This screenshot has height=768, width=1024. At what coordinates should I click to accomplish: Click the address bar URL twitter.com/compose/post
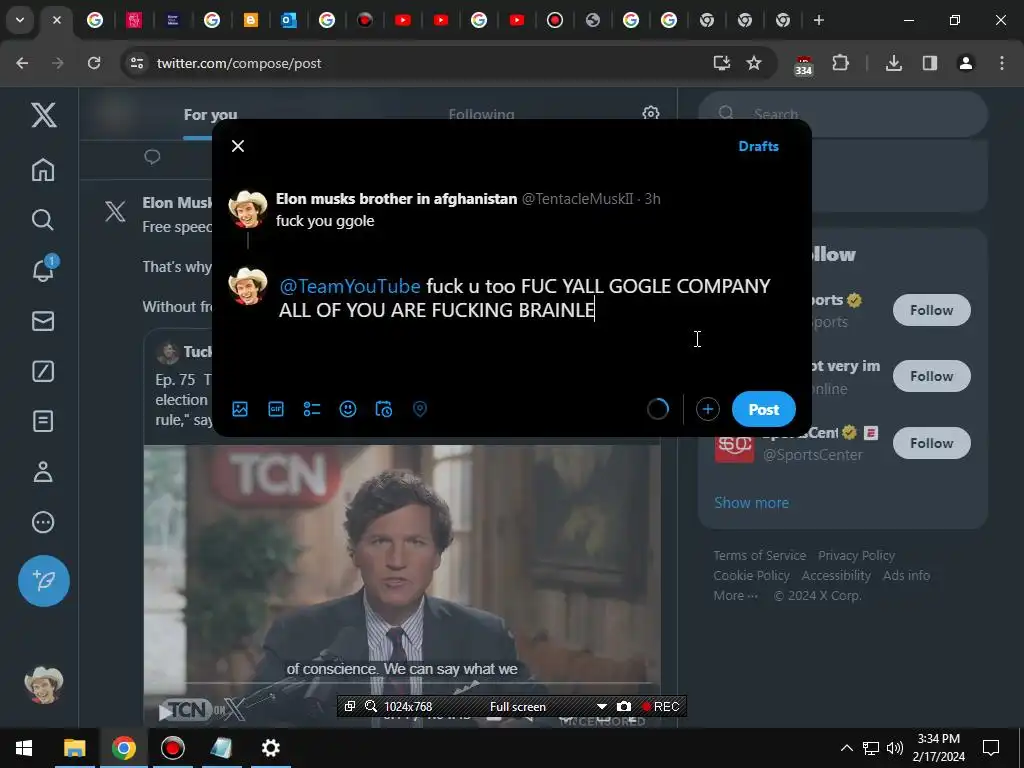coord(239,63)
